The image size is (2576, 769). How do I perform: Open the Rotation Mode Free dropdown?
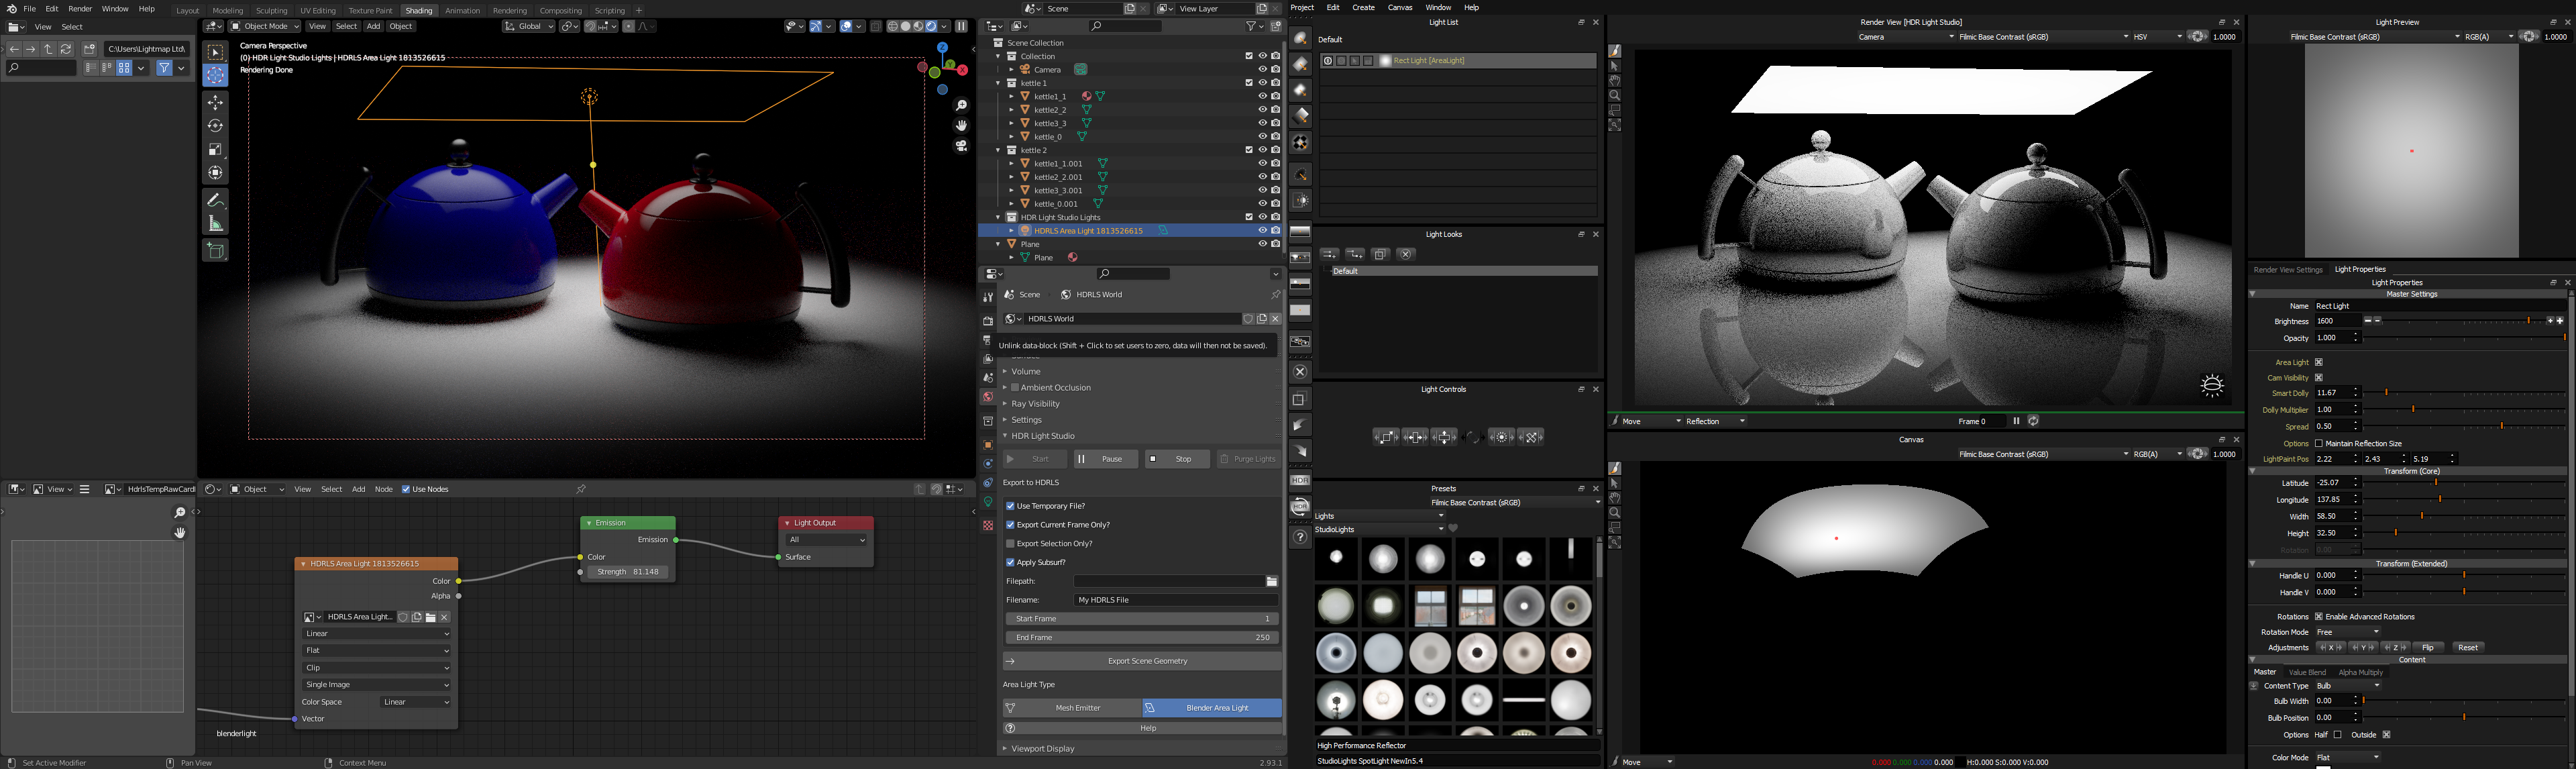(x=2348, y=632)
